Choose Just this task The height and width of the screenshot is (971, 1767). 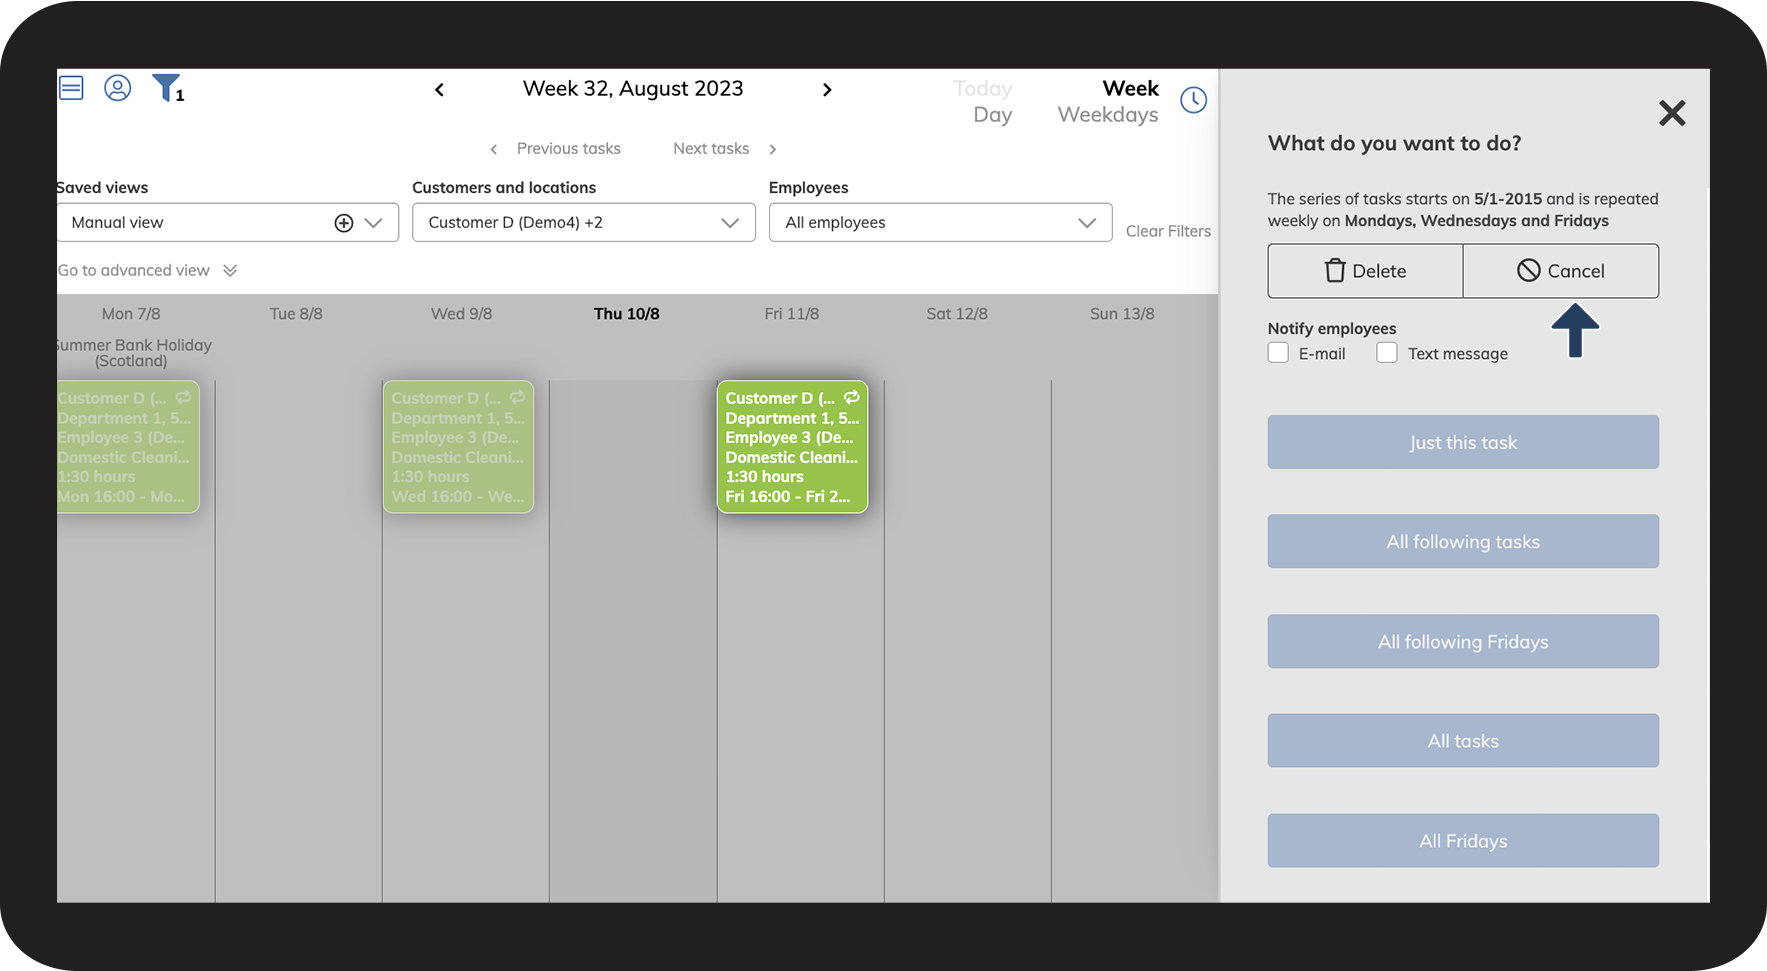coord(1463,442)
